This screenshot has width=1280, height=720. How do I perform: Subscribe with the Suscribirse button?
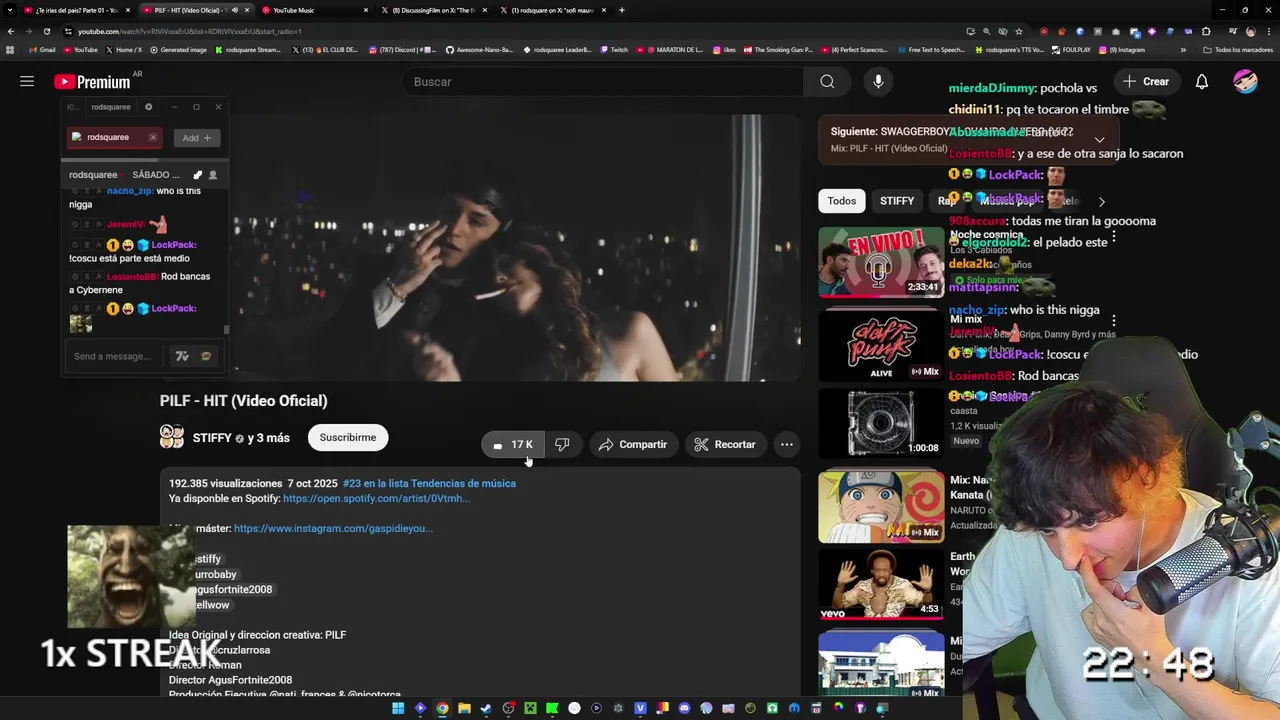(348, 437)
